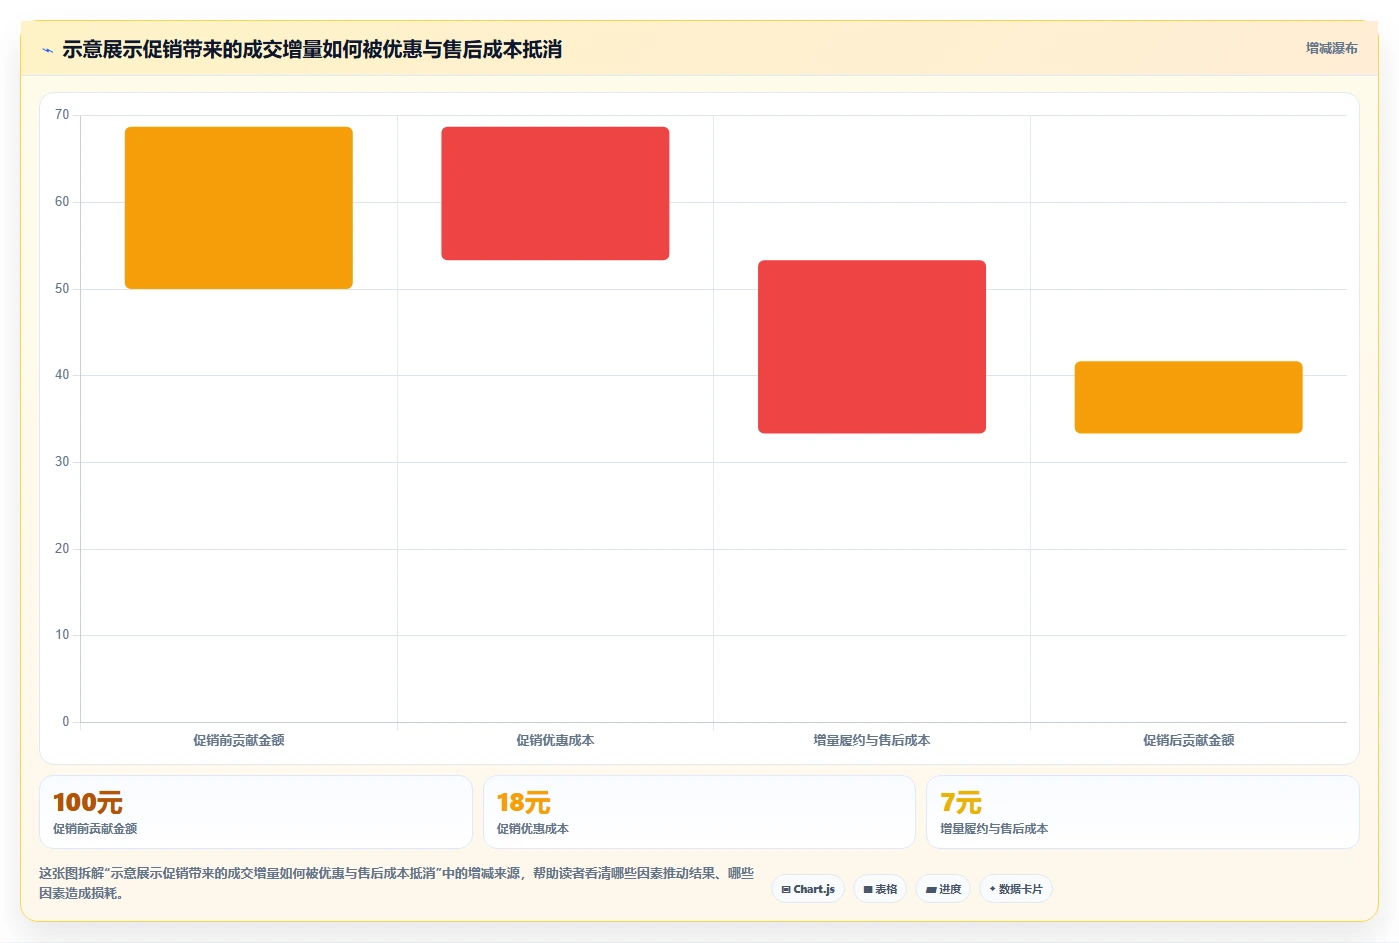Click the y-axis value 50
The height and width of the screenshot is (943, 1399).
[x=62, y=289]
